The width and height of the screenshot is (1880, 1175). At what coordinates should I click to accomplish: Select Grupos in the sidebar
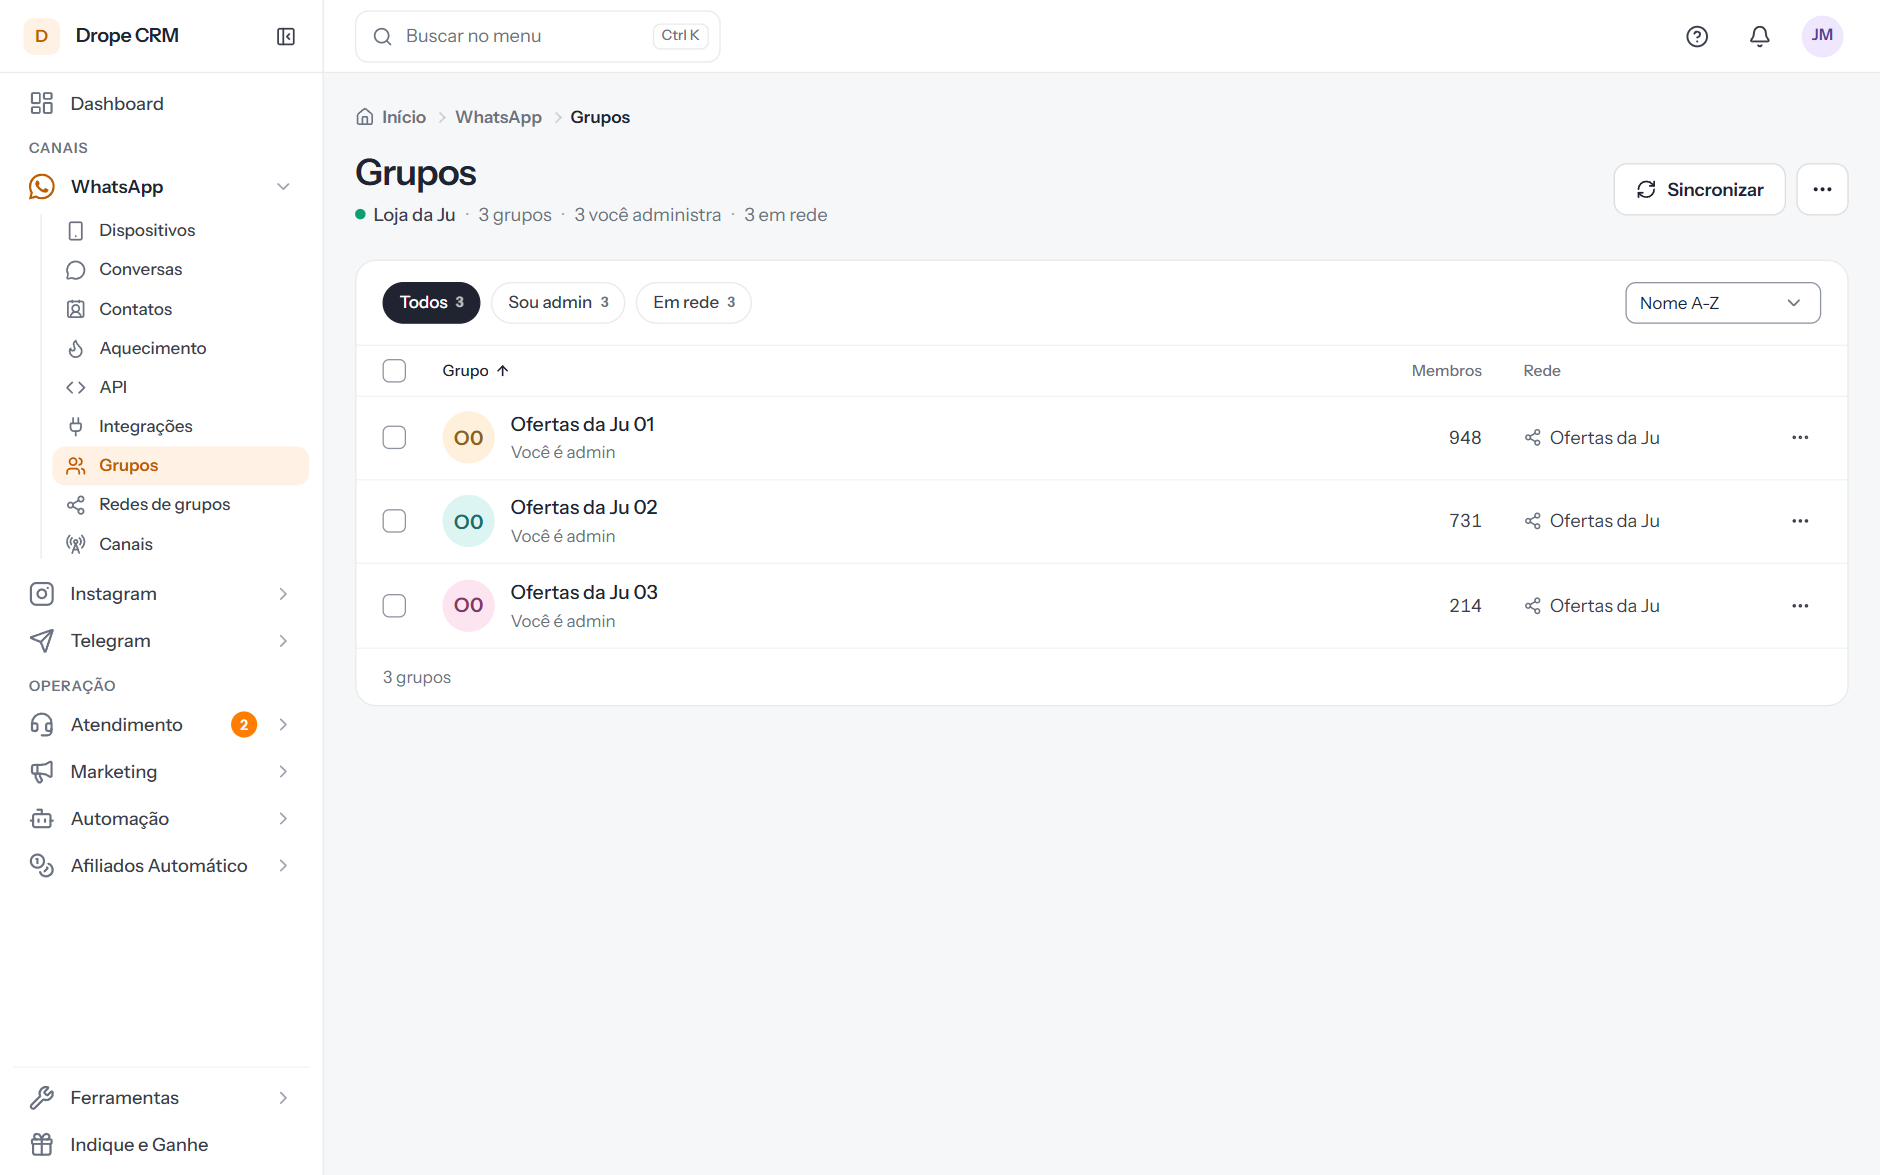point(180,466)
